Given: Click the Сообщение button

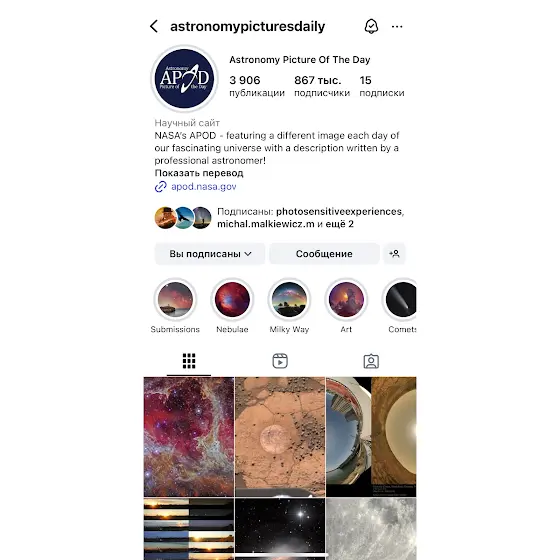Looking at the screenshot, I should (x=324, y=254).
